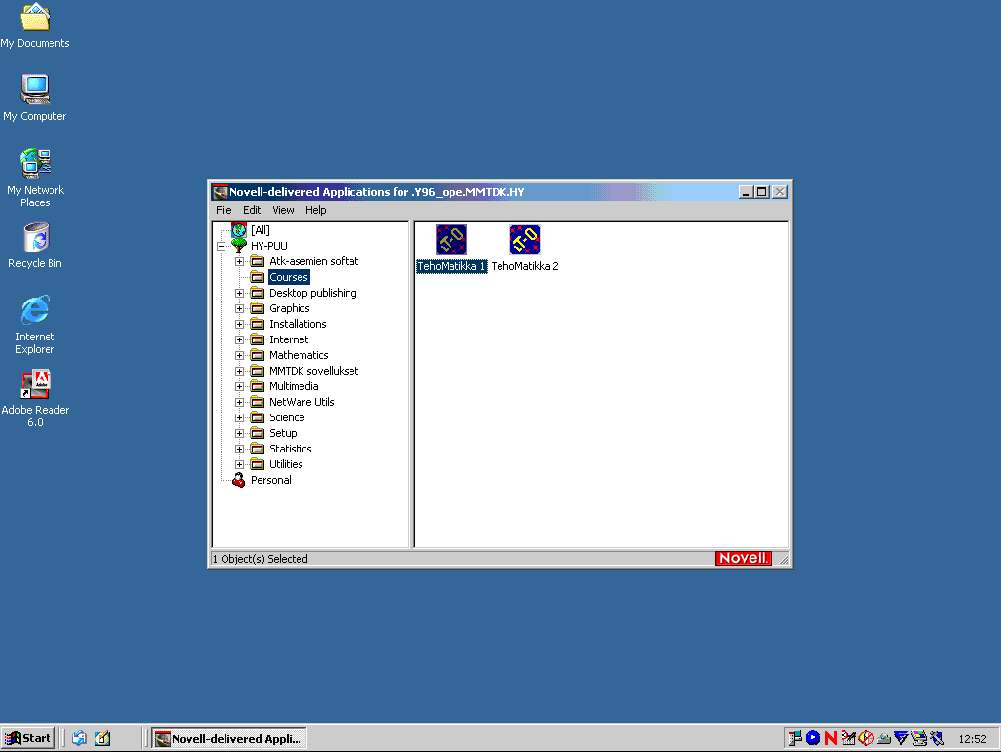1001x752 pixels.
Task: Expand the Multimedia folder
Action: click(x=239, y=386)
